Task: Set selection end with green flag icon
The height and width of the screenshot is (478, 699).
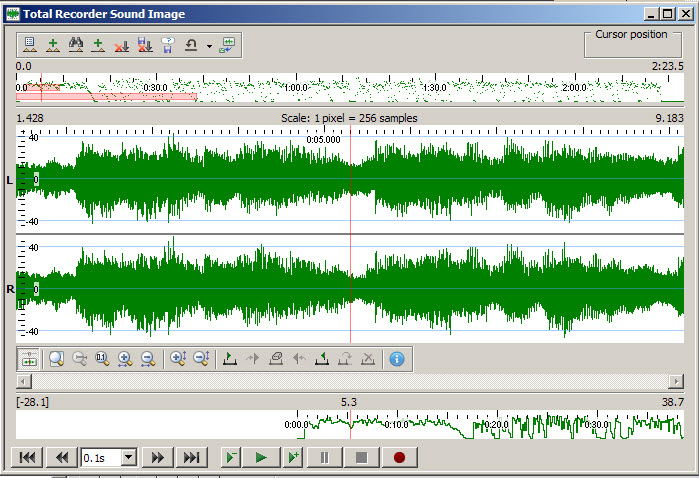Action: [322, 359]
